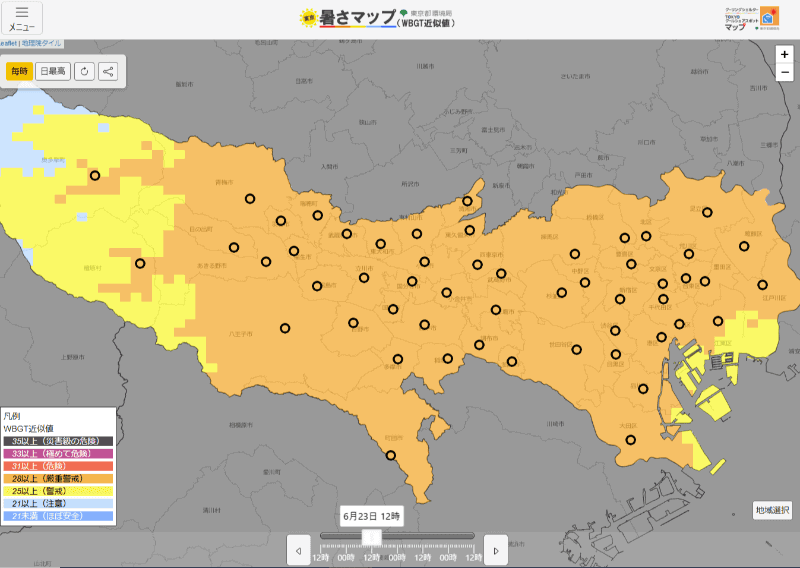The image size is (800, 568).
Task: Open the share icon next to refresh
Action: pyautogui.click(x=108, y=71)
